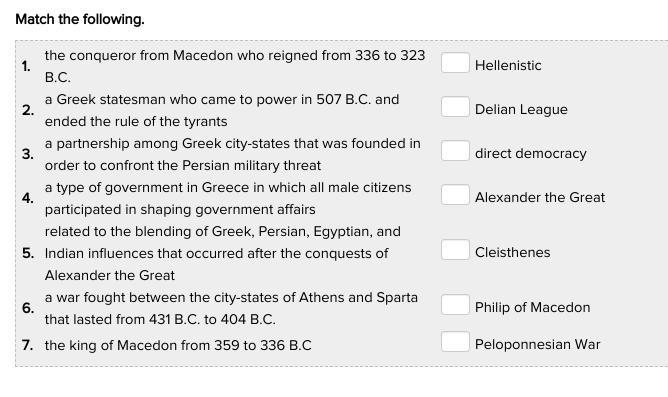Select the answer box for Delian League
The height and width of the screenshot is (397, 668).
(455, 106)
